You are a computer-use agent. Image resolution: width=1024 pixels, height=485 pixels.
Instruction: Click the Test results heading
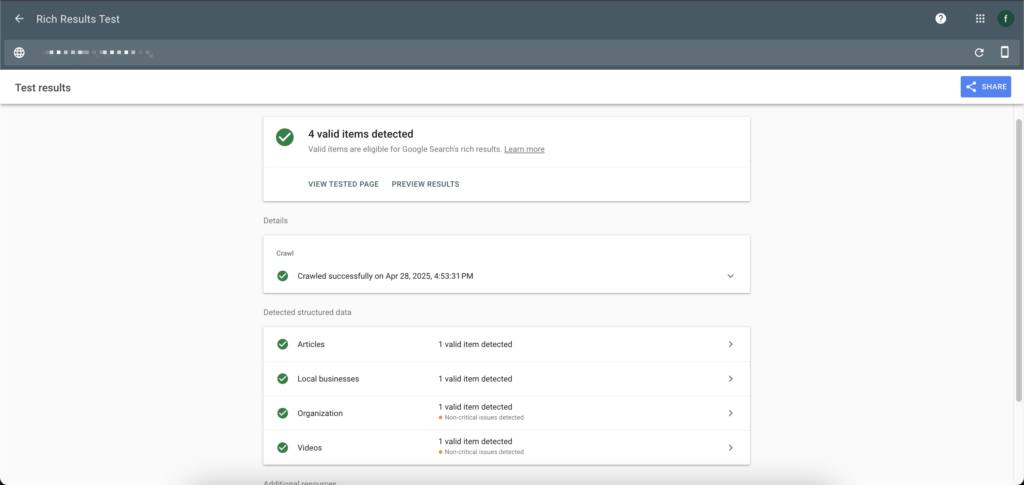(x=43, y=87)
